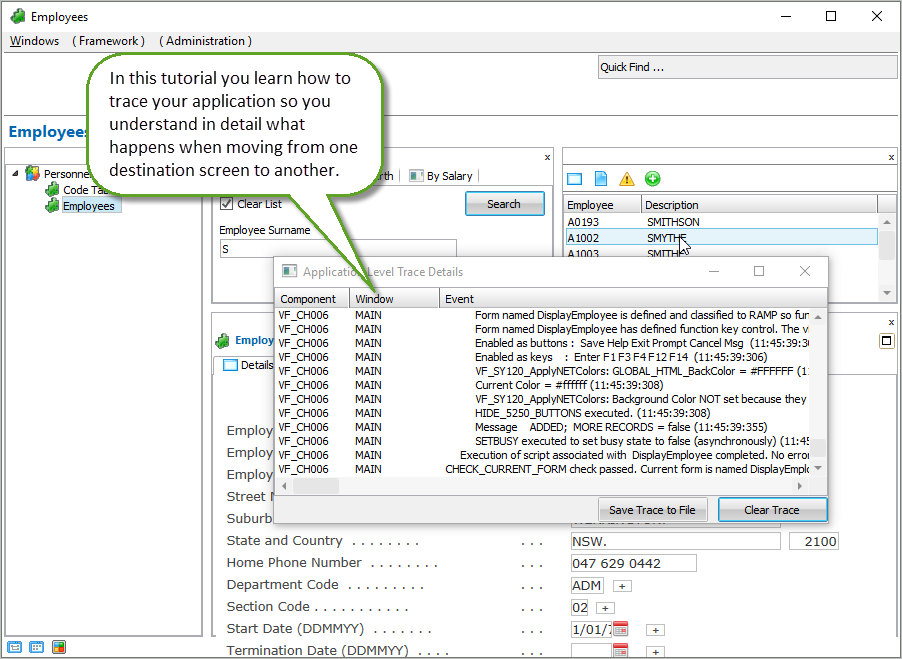This screenshot has height=659, width=902.
Task: Click the multicolored icon in bottom status bar
Action: click(x=59, y=647)
